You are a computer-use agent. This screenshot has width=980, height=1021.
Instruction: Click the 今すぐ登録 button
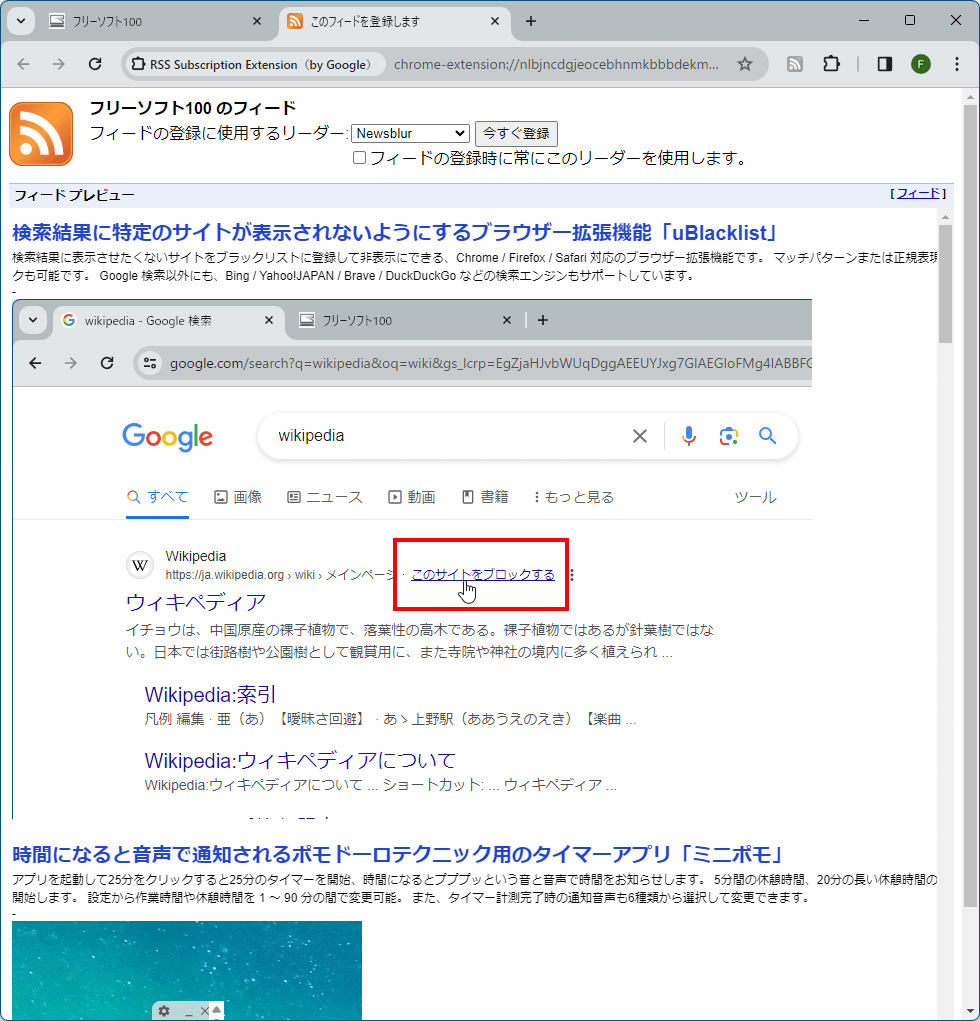516,133
